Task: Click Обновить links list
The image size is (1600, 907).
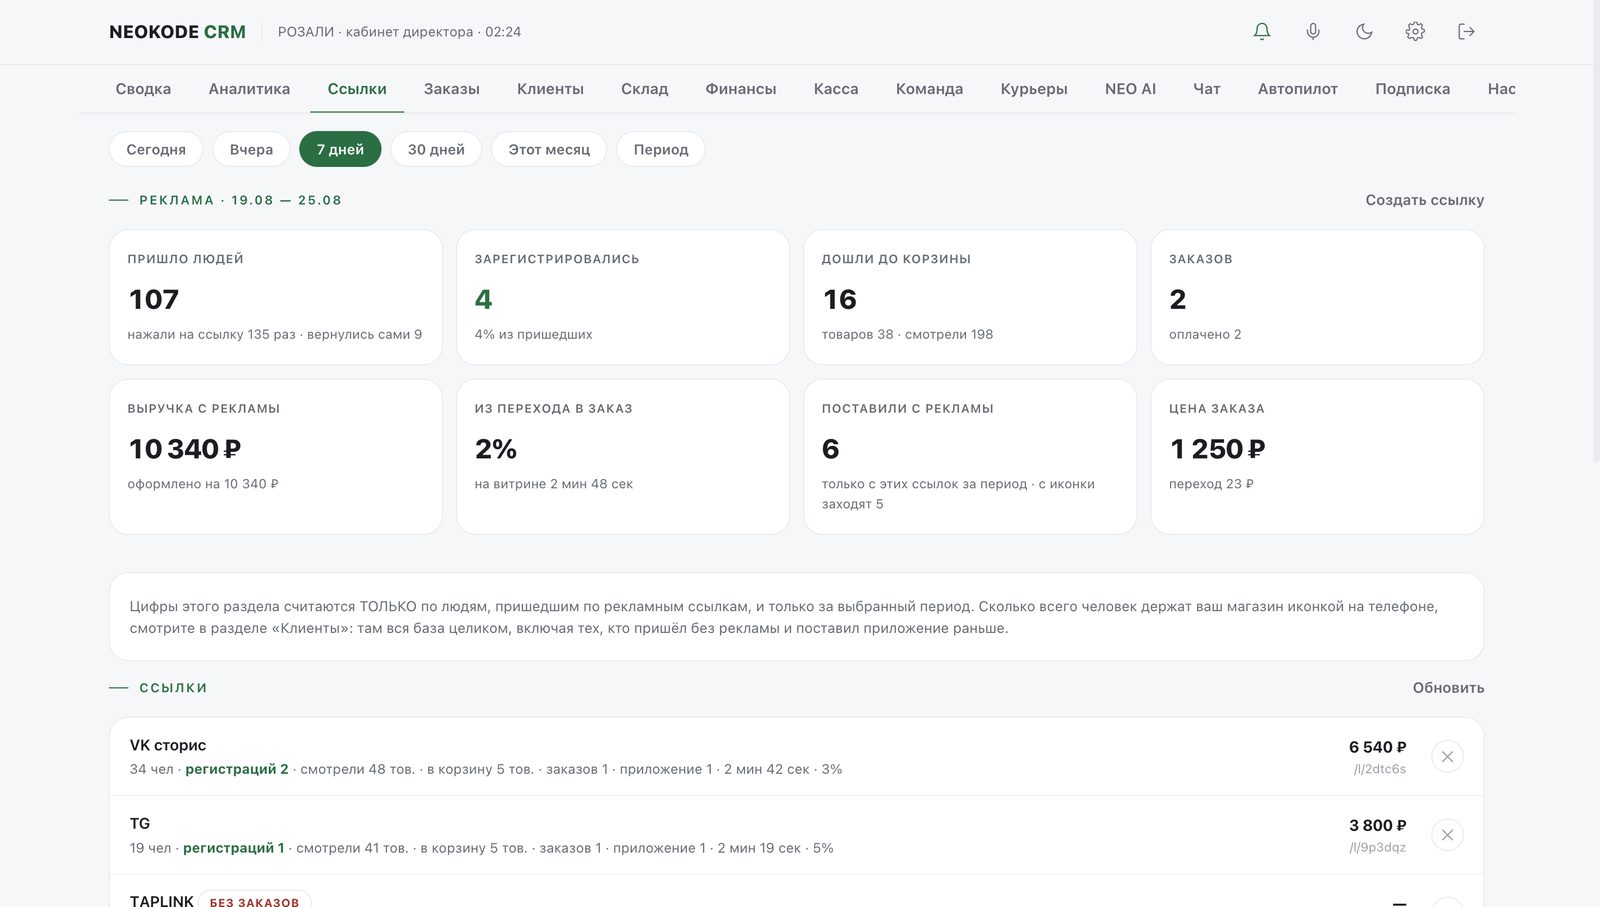Action: (x=1448, y=688)
